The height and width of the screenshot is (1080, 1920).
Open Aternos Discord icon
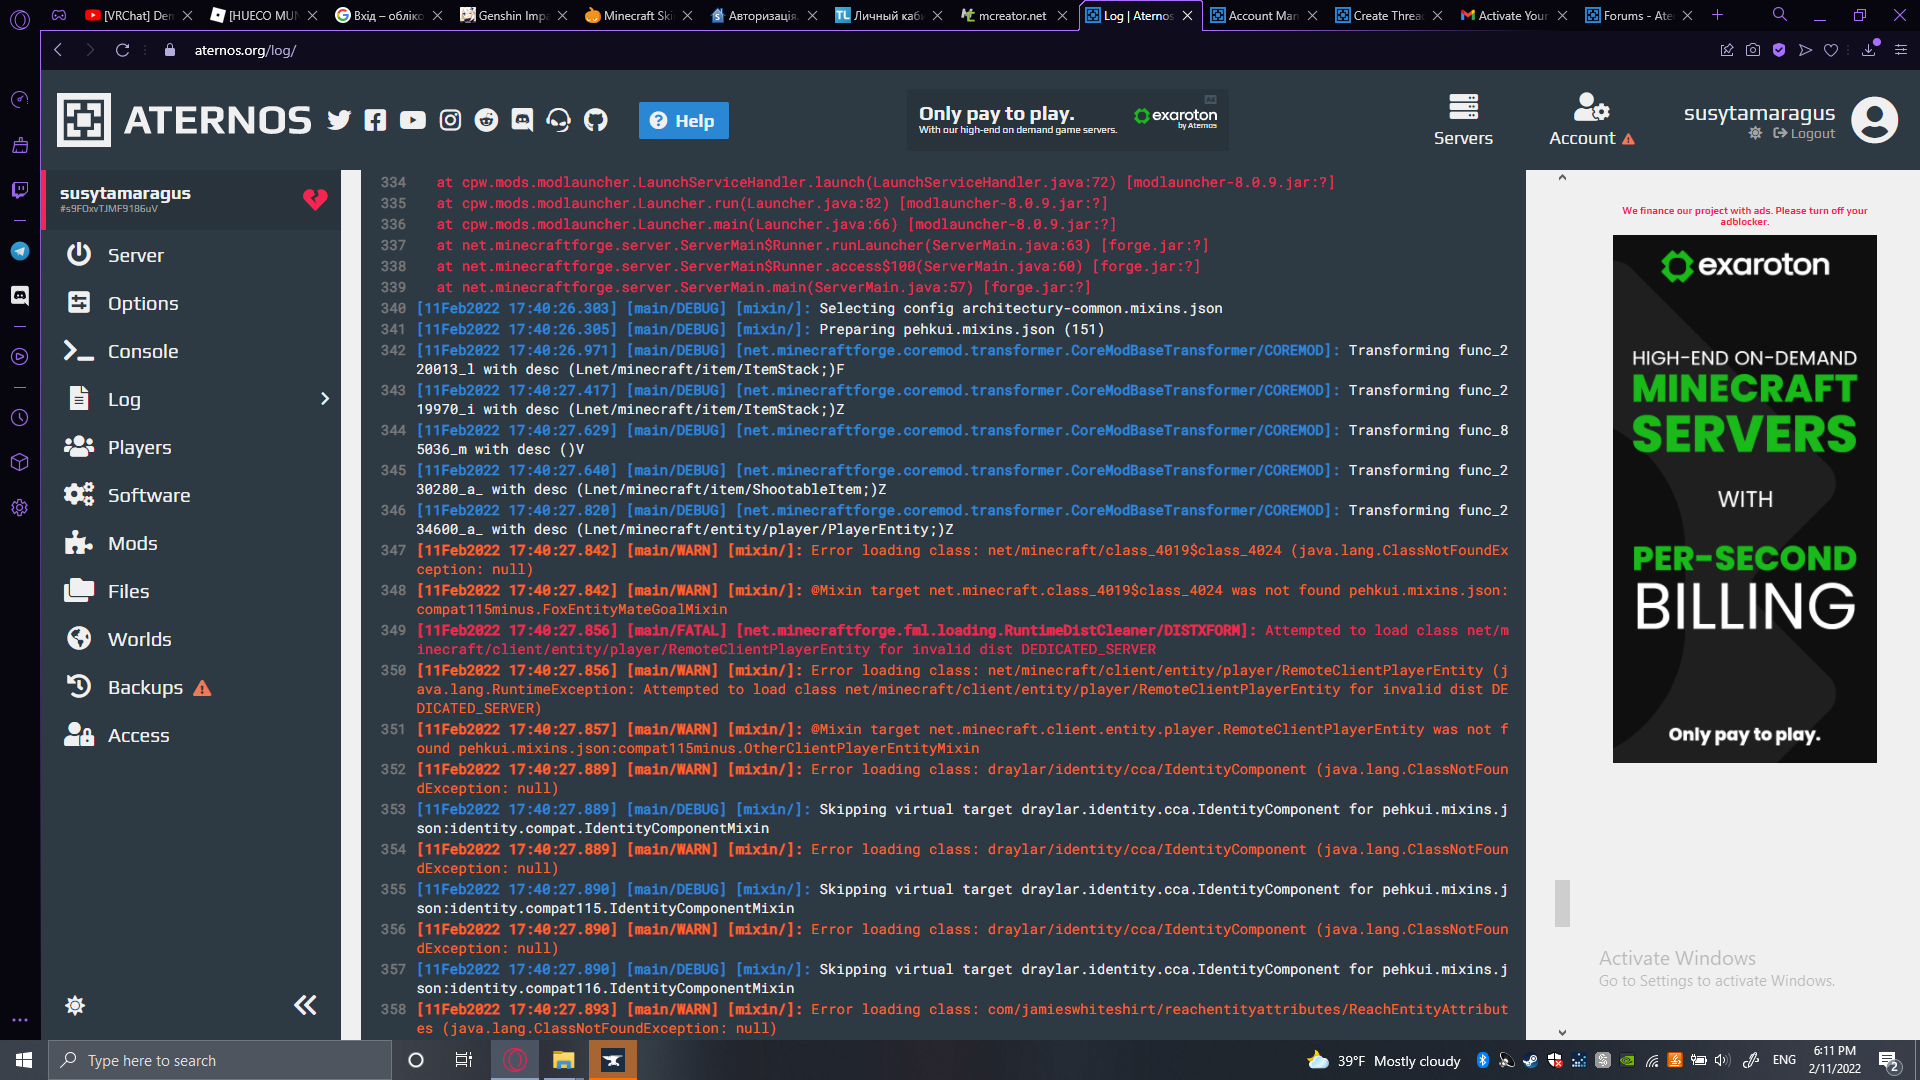click(x=522, y=120)
